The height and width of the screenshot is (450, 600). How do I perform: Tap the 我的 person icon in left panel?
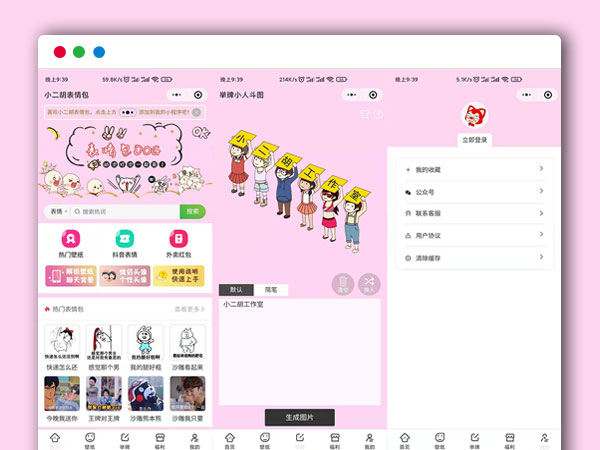[195, 437]
